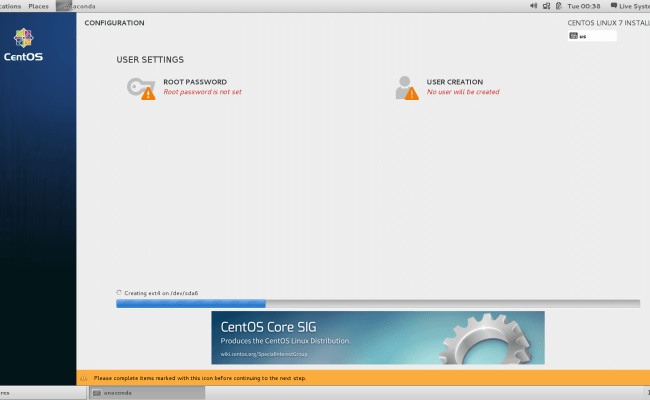Screen dimensions: 650x400
Task: Click the ROOT PASSWORD heading
Action: 195,82
